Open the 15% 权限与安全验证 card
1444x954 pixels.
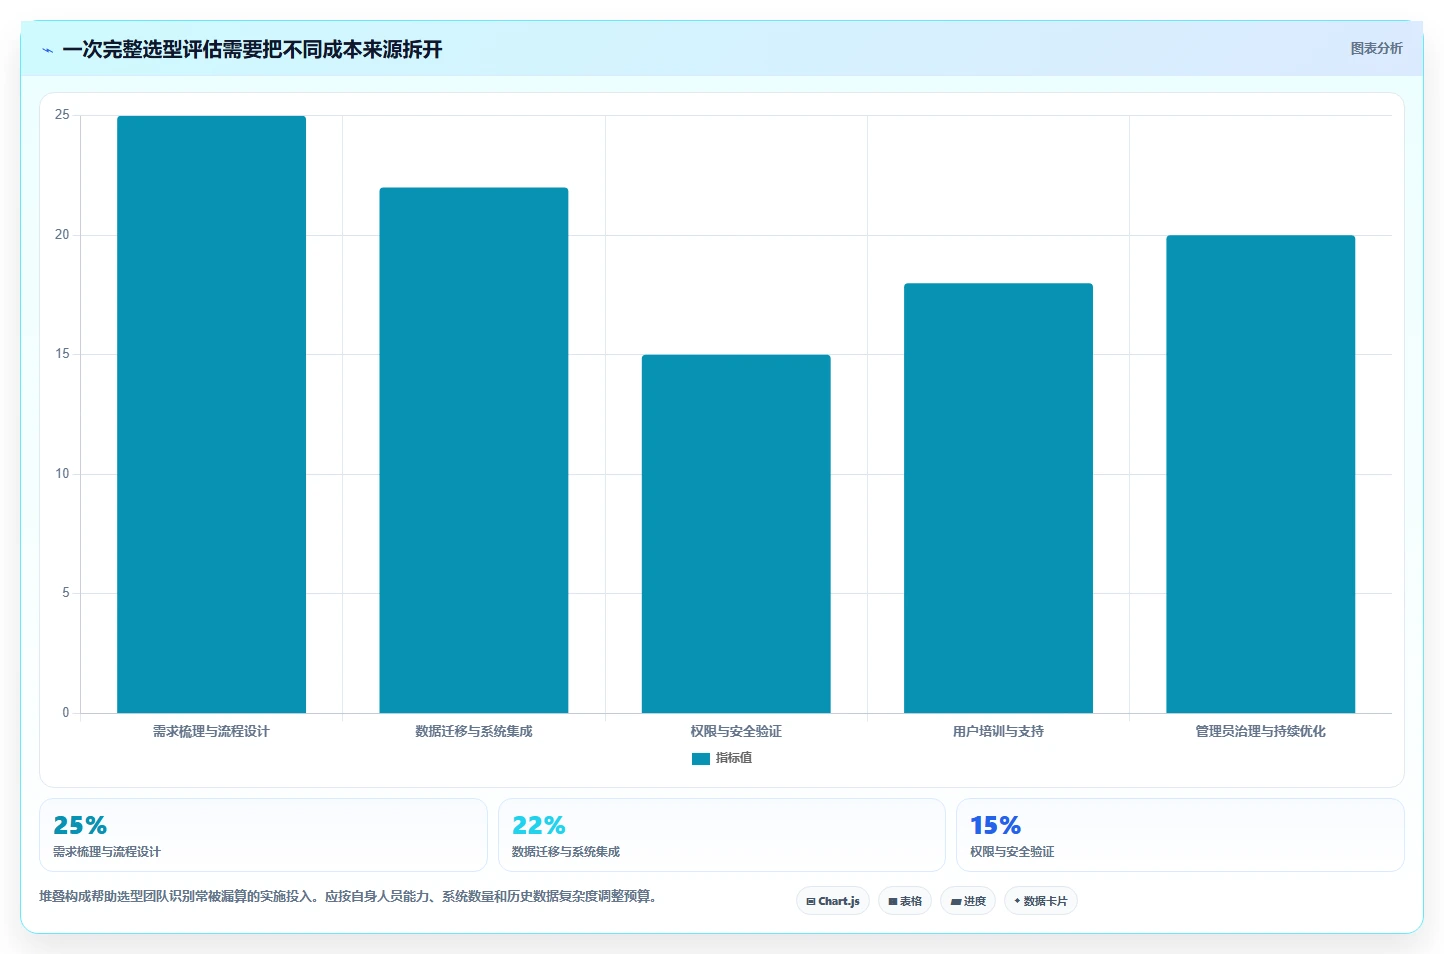click(x=1180, y=835)
